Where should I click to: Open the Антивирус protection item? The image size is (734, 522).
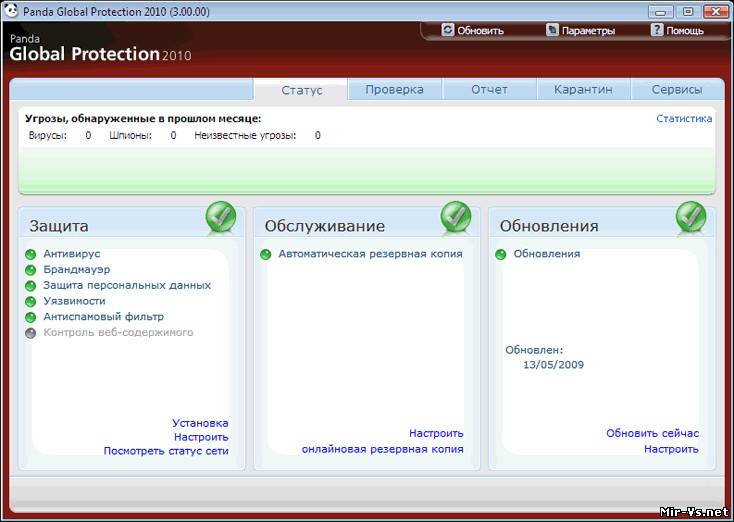[x=72, y=254]
